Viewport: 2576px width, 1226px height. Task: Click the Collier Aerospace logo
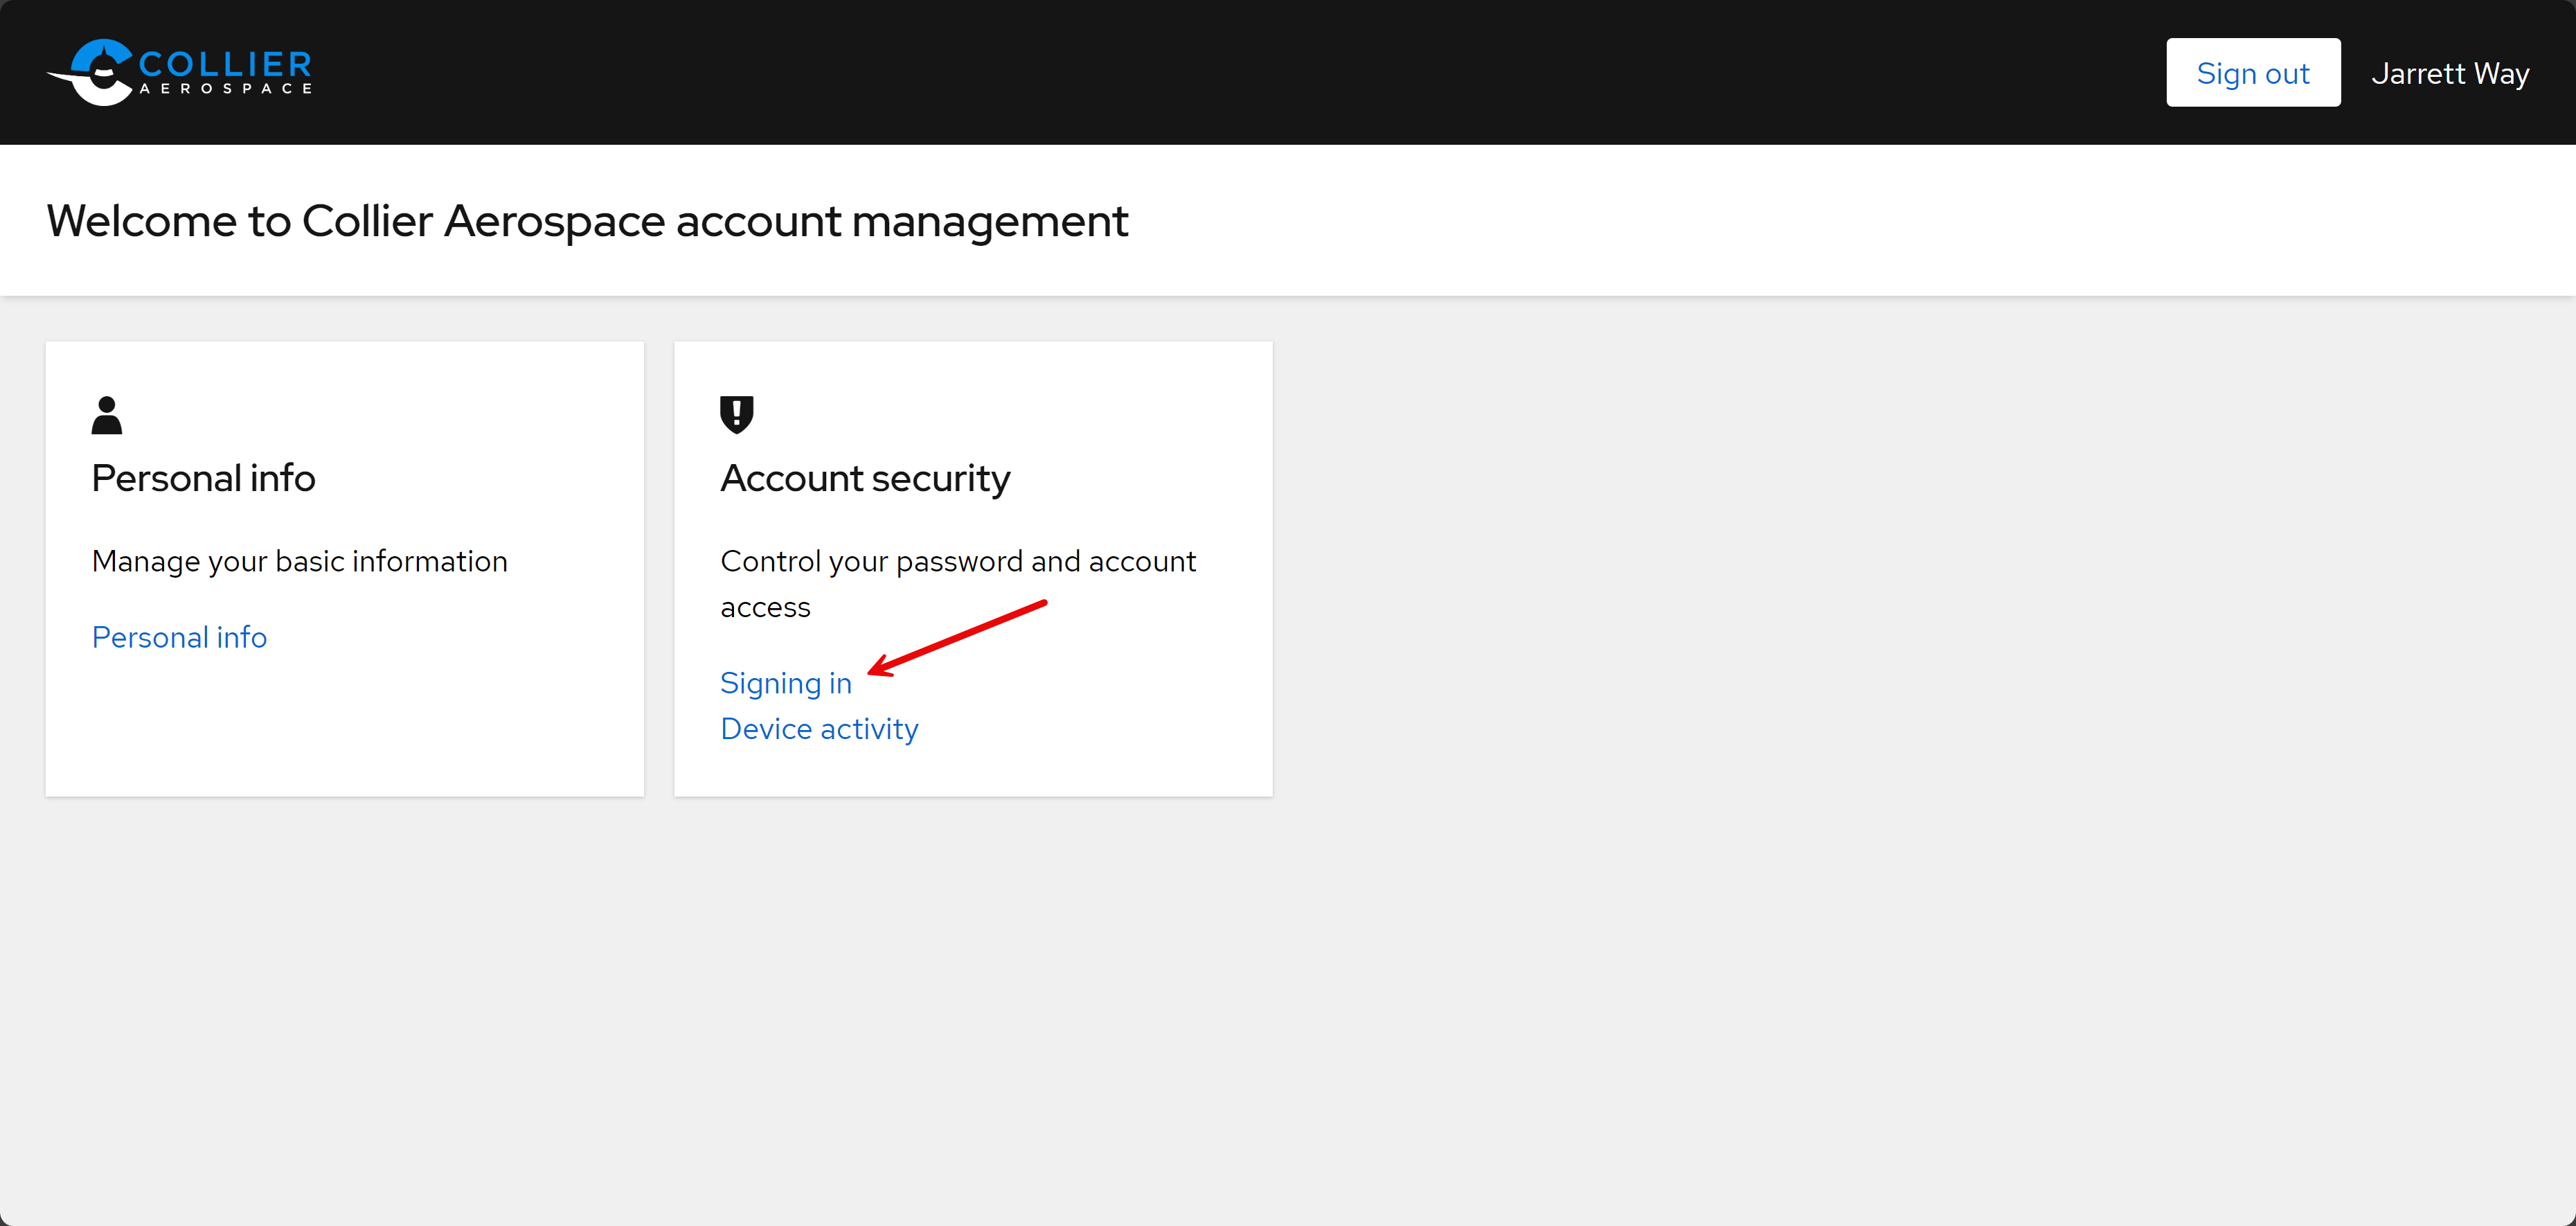pyautogui.click(x=180, y=72)
